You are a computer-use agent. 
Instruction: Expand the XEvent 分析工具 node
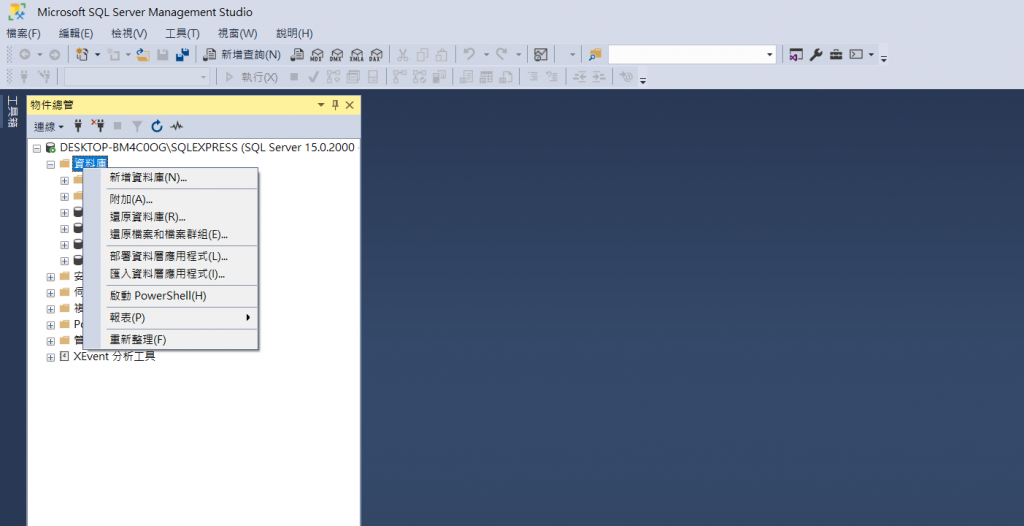(50, 357)
